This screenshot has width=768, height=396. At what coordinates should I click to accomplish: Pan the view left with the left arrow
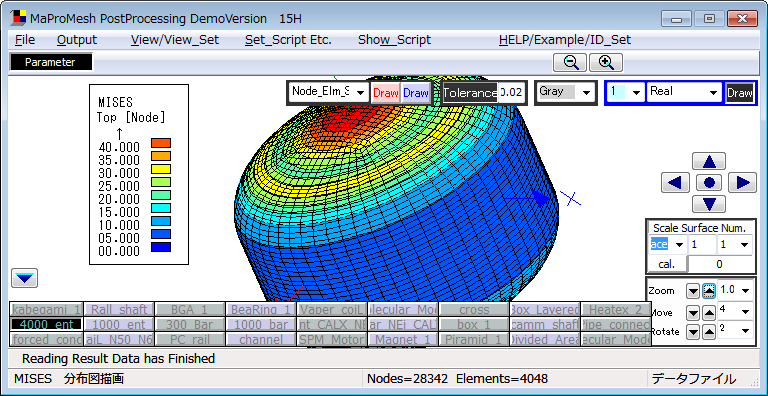point(675,183)
